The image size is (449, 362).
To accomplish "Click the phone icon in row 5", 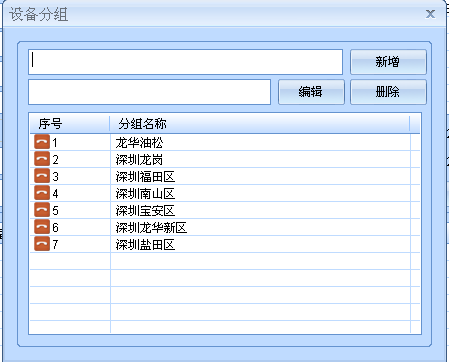I will 42,210.
